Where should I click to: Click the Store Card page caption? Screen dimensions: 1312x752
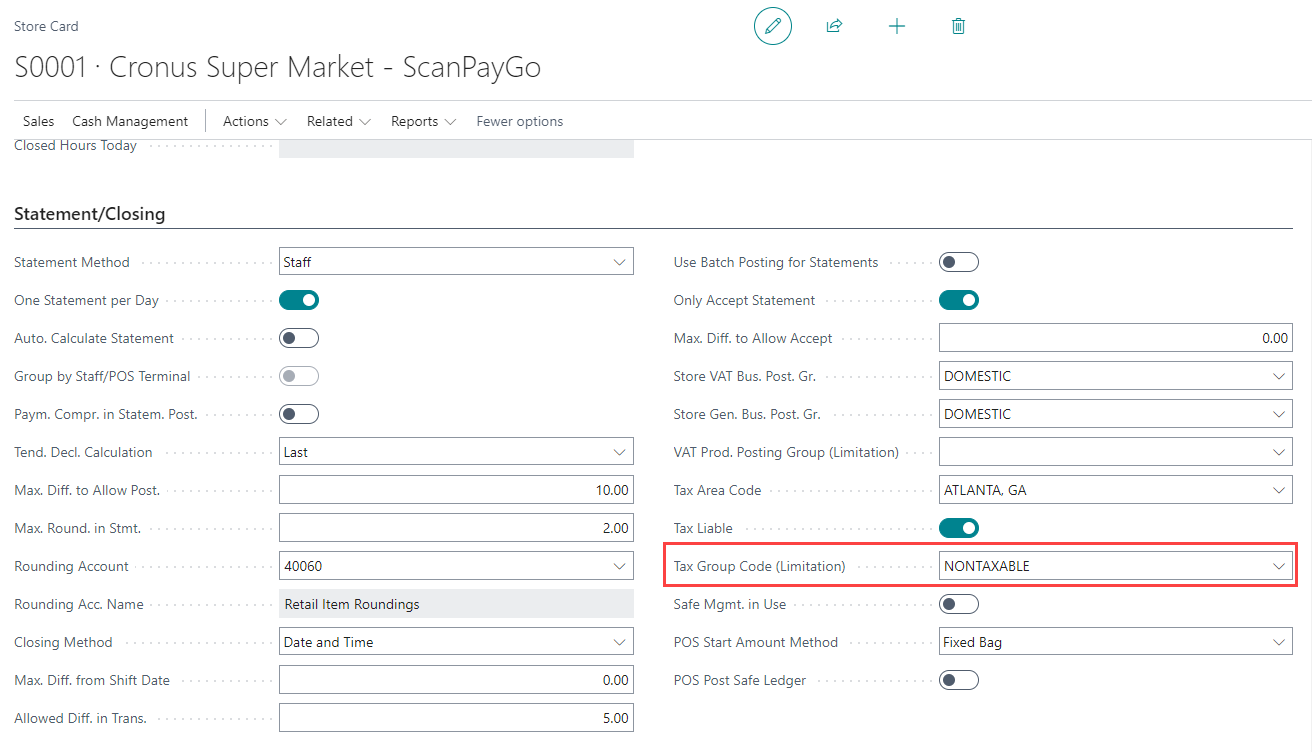click(46, 26)
